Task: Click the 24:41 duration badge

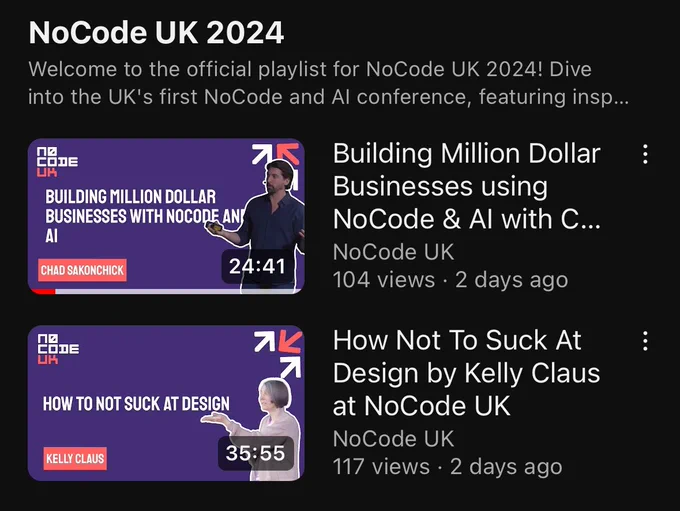Action: point(257,266)
